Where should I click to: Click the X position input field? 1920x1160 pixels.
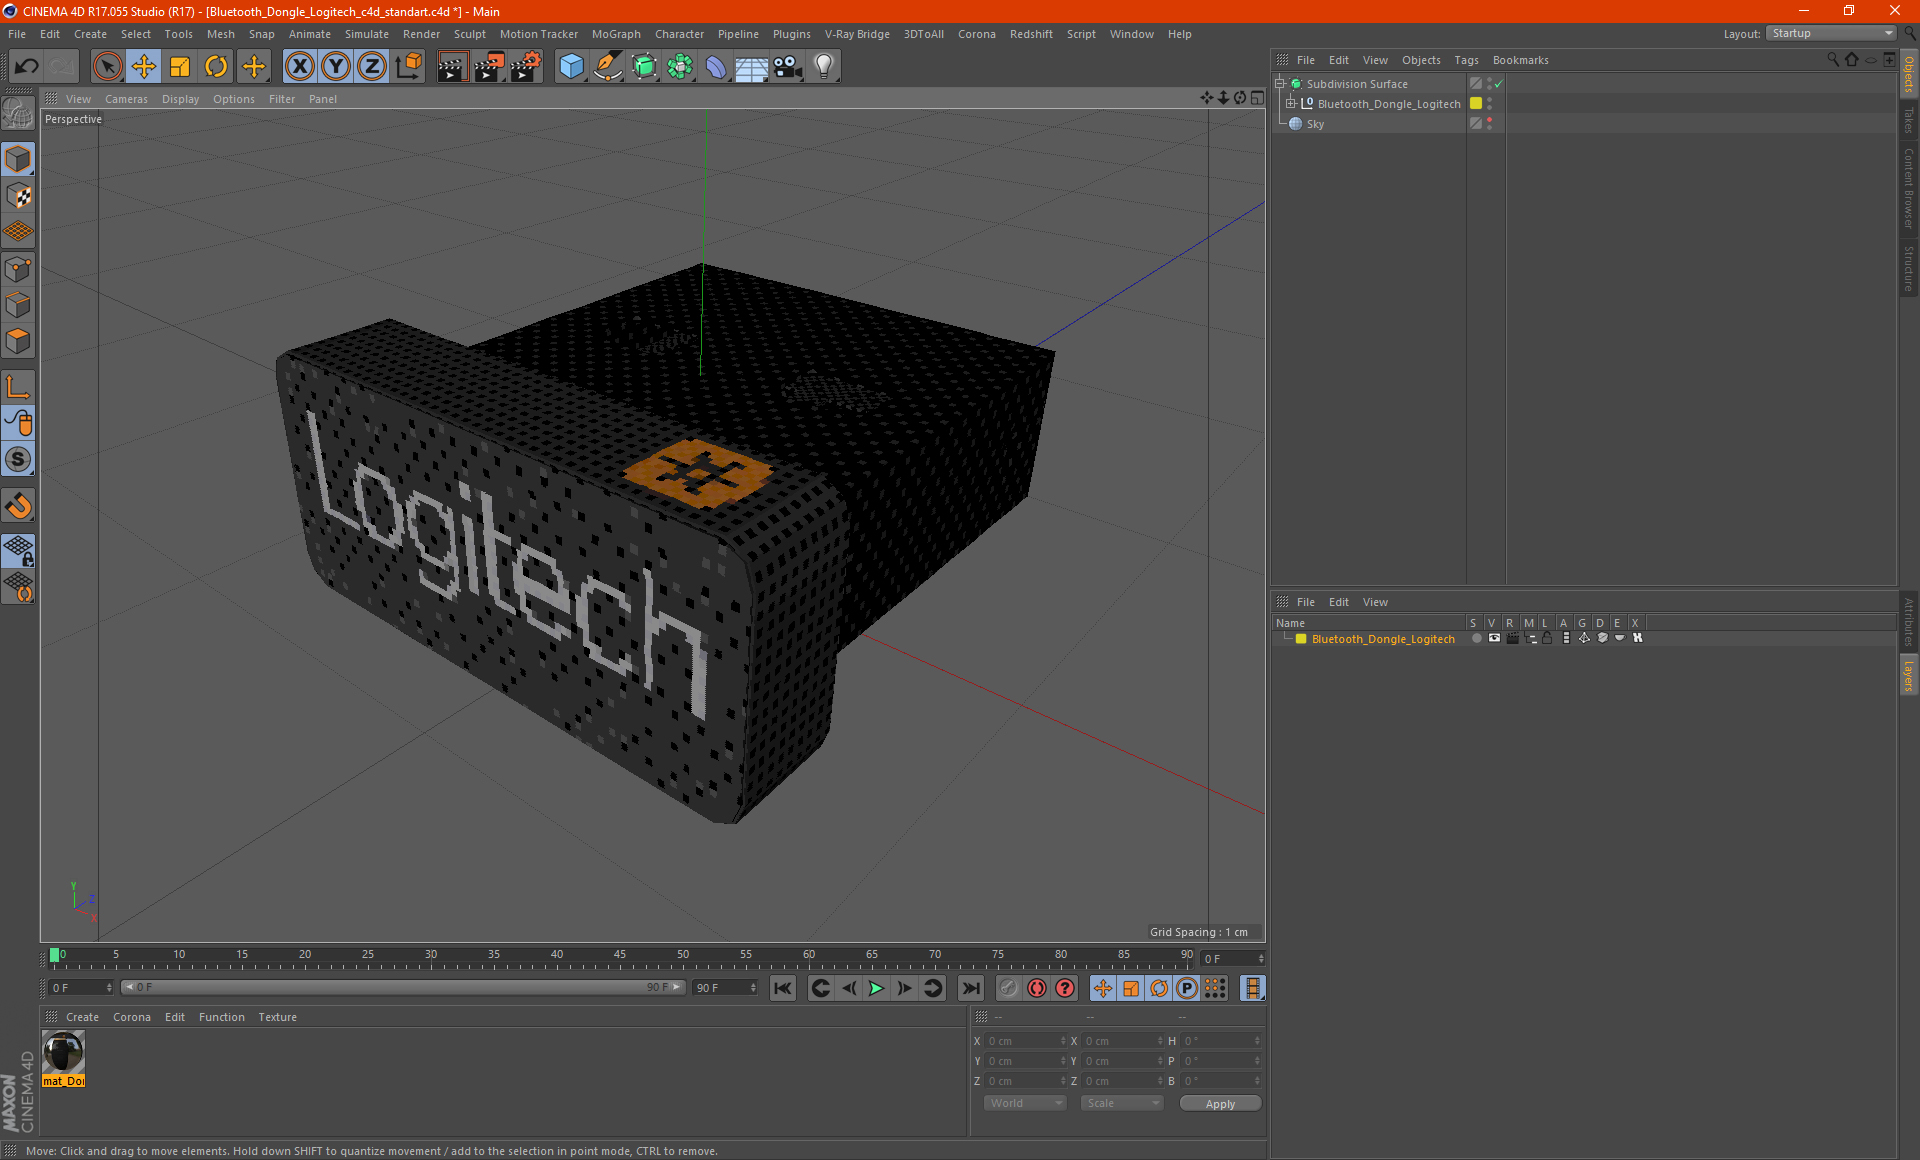[1024, 1041]
